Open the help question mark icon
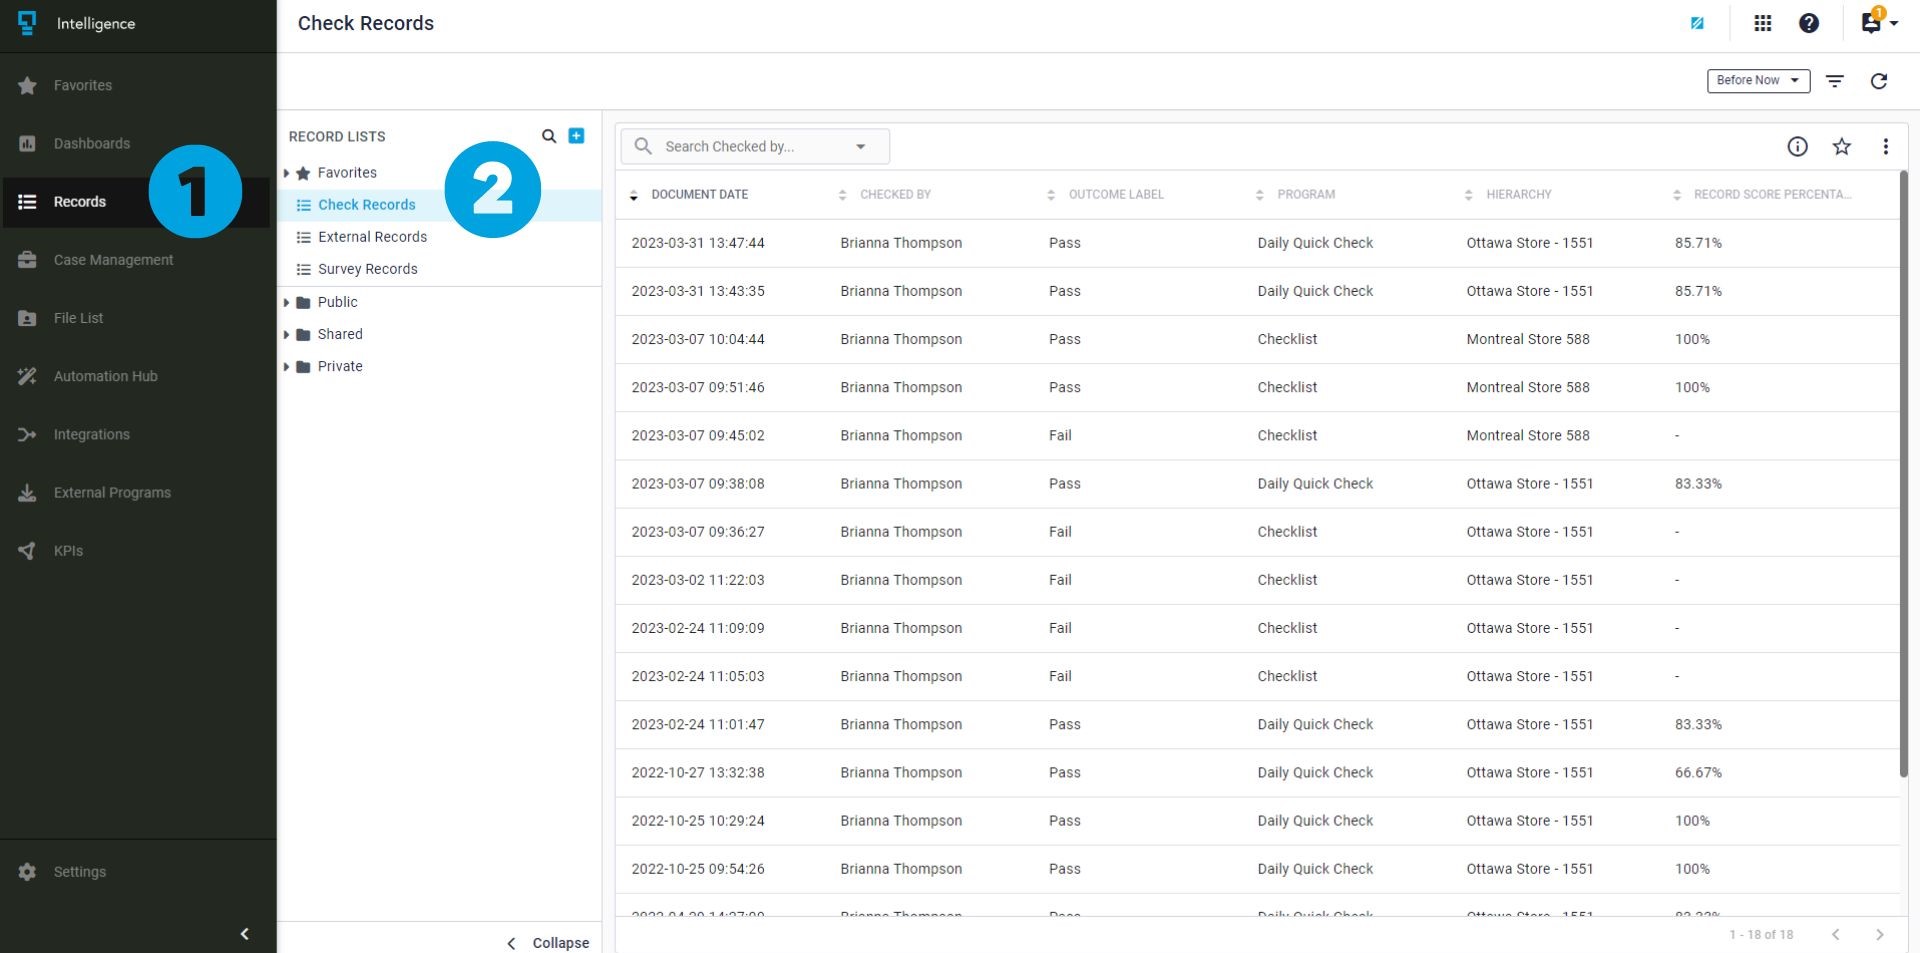The height and width of the screenshot is (953, 1920). click(1808, 23)
